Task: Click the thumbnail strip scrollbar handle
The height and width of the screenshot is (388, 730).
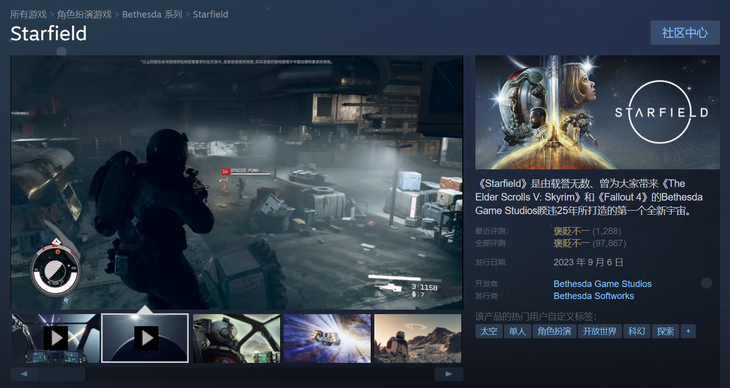Action: pyautogui.click(x=62, y=374)
